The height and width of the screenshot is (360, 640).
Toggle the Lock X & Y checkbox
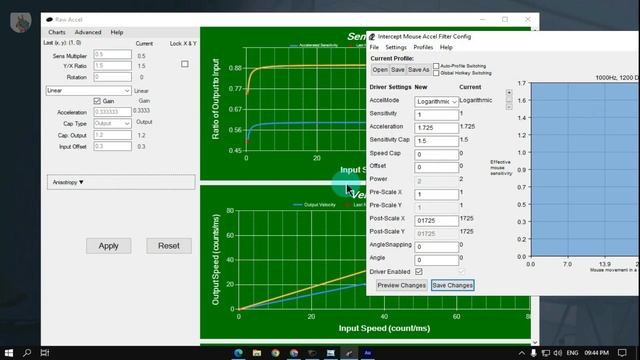pyautogui.click(x=185, y=64)
